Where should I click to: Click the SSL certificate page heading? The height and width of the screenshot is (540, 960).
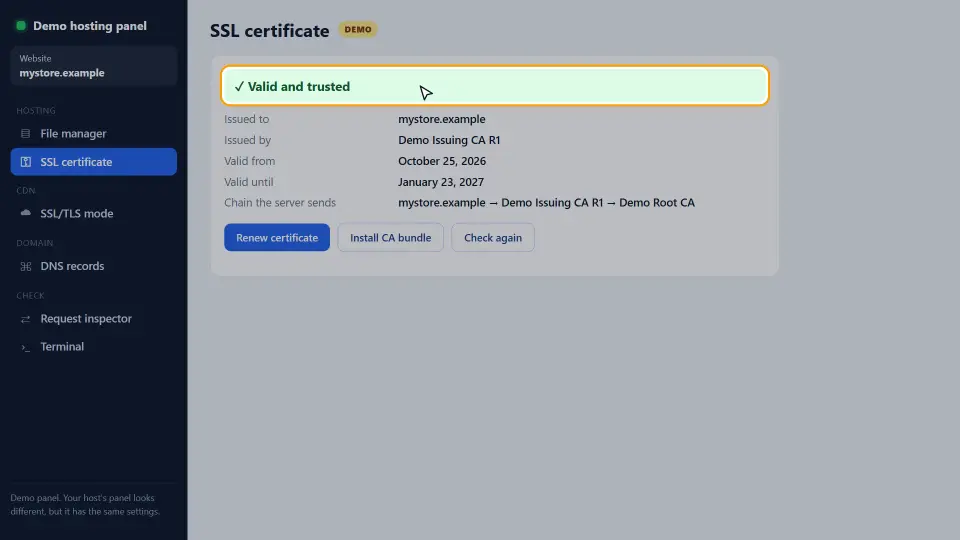[x=269, y=31]
